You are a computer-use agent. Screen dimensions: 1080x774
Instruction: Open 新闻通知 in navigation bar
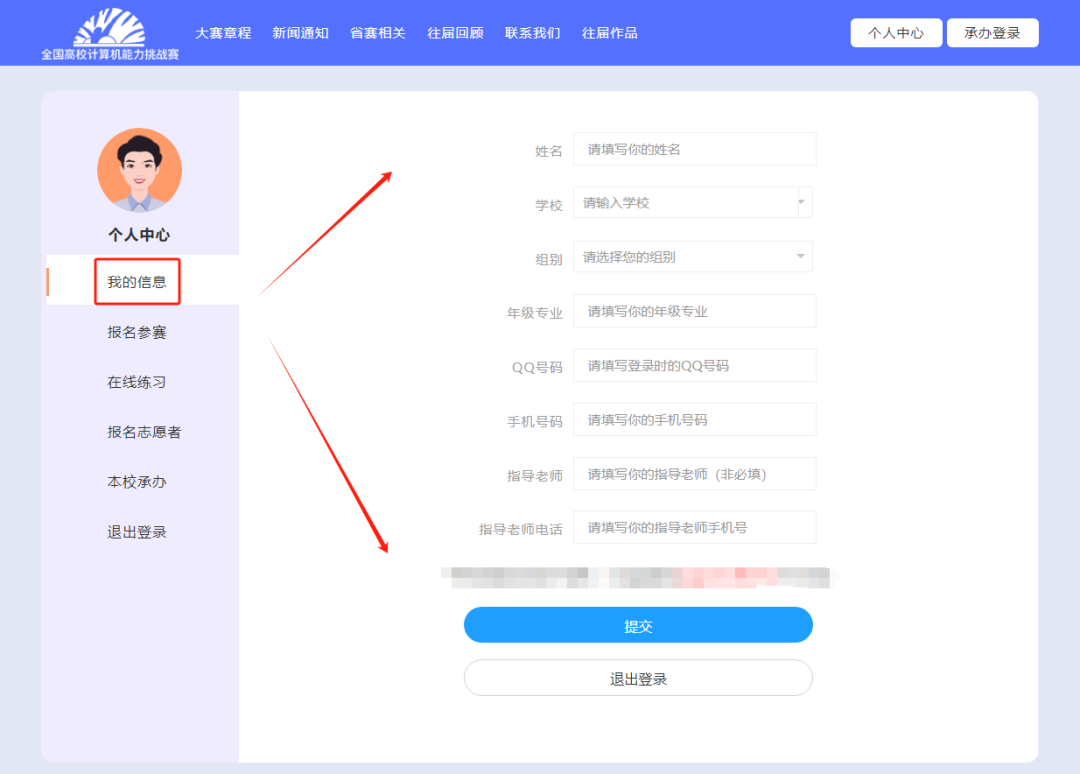point(300,33)
